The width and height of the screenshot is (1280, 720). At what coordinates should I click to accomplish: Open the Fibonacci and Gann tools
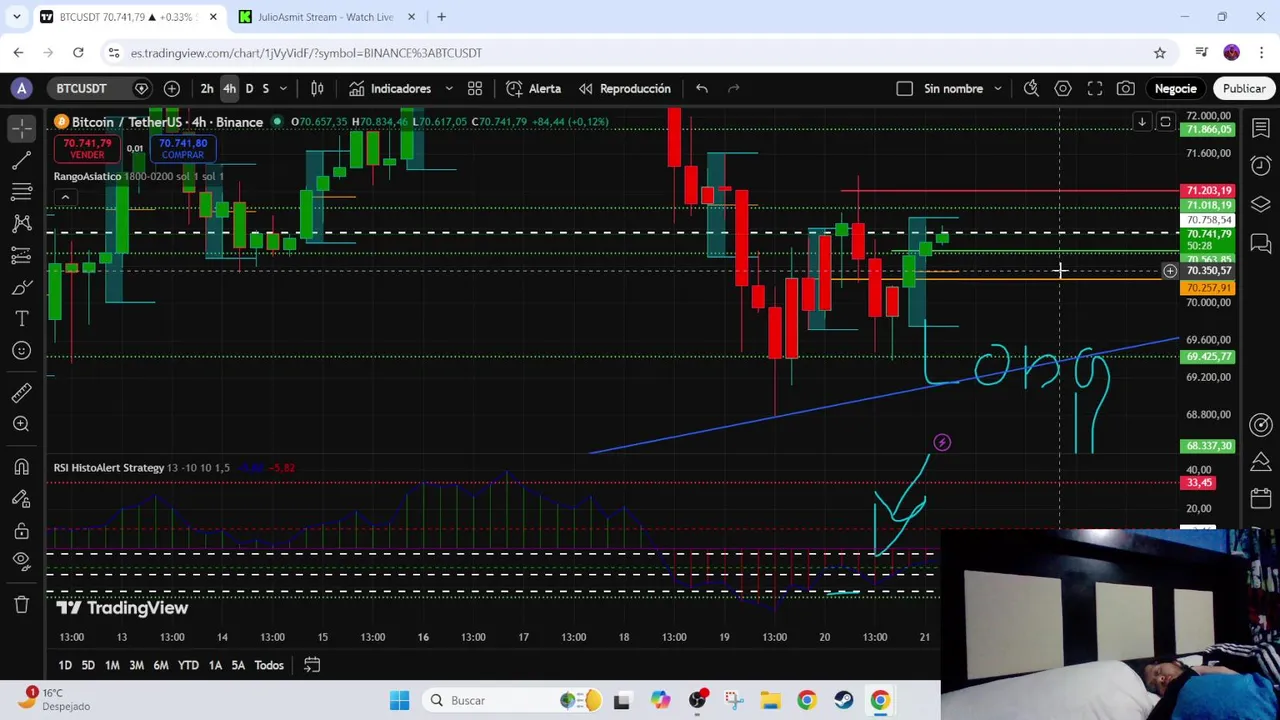22,192
